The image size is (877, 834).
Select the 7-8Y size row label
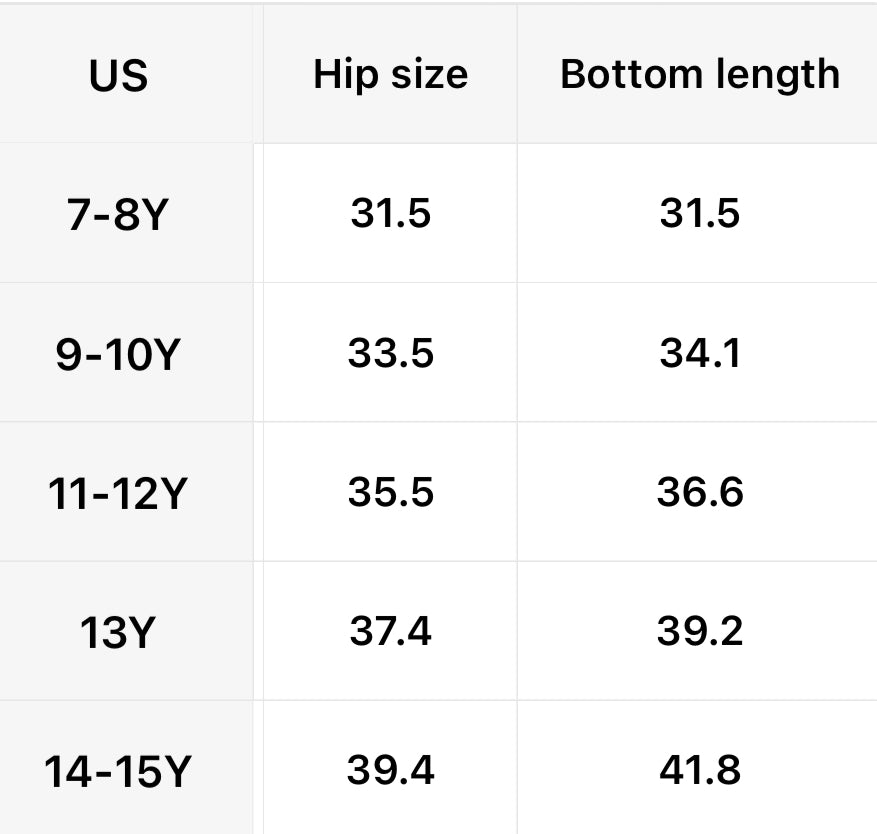tap(116, 214)
